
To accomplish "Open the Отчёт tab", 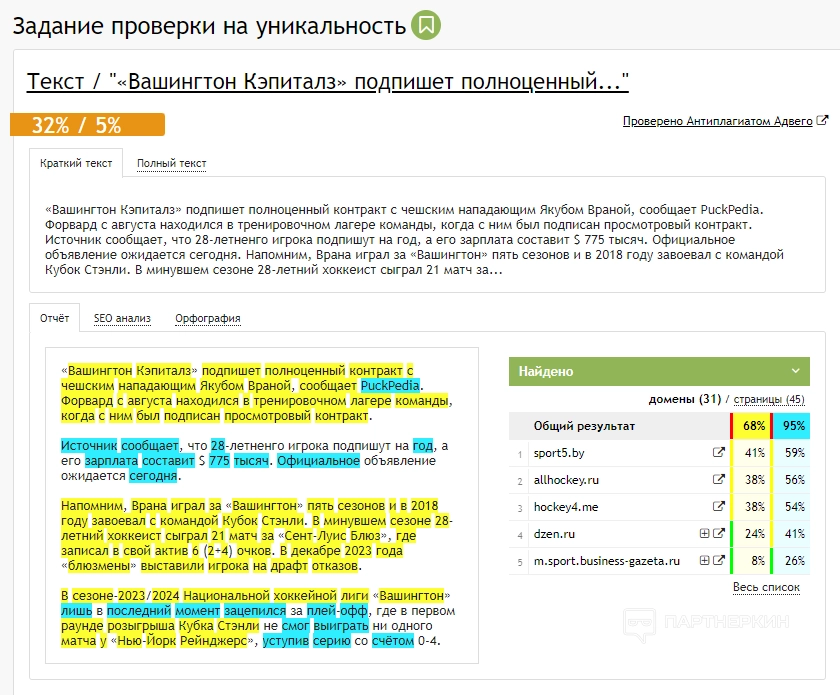I will 55,318.
